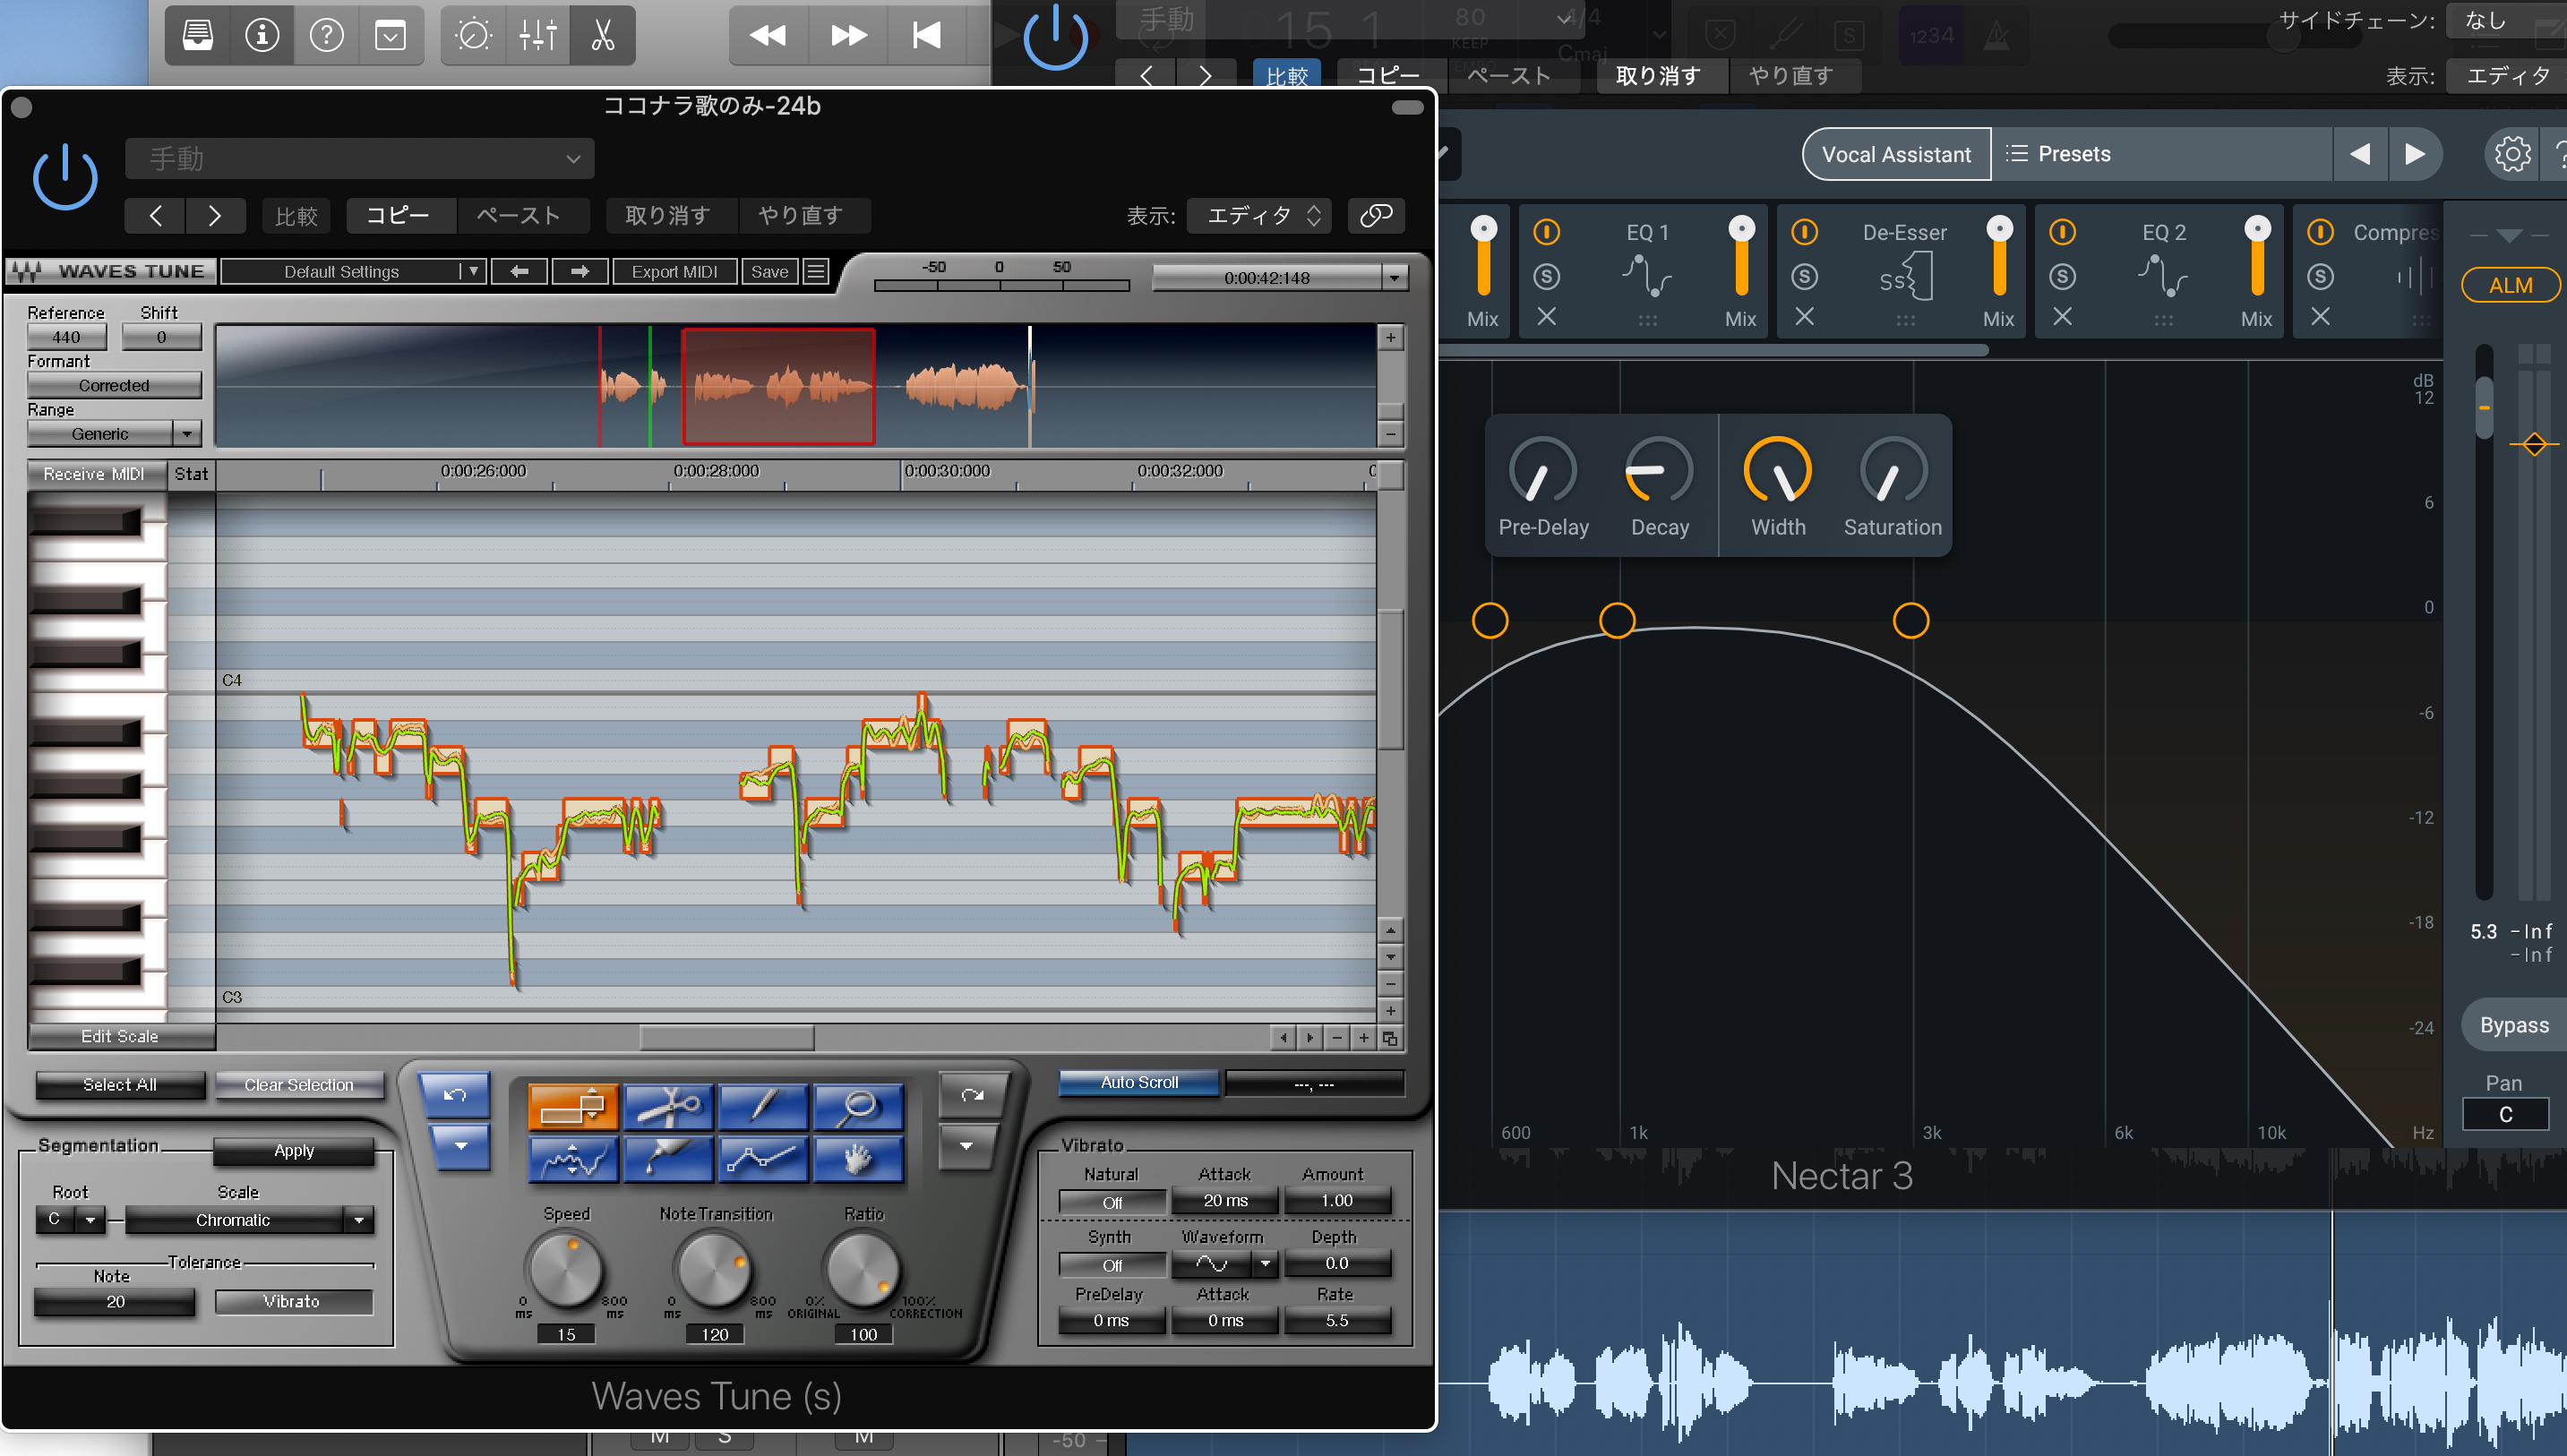2567x1456 pixels.
Task: Click the Bypass button in Nectar
Action: coord(2514,1025)
